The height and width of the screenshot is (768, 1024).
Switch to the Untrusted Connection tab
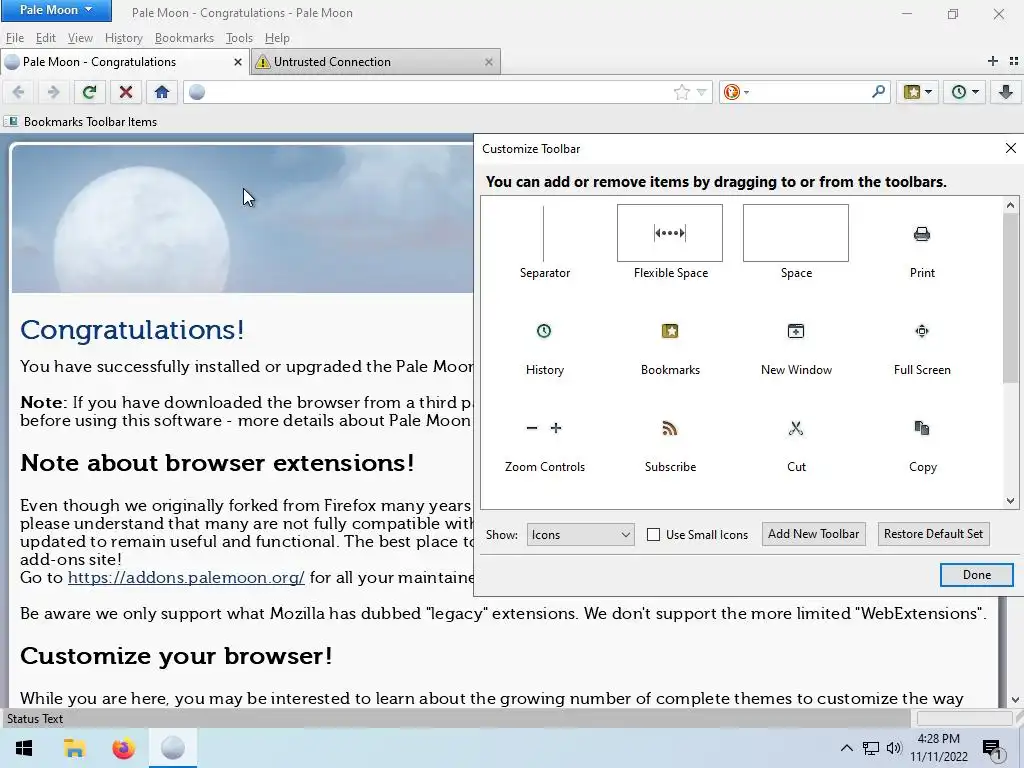375,61
